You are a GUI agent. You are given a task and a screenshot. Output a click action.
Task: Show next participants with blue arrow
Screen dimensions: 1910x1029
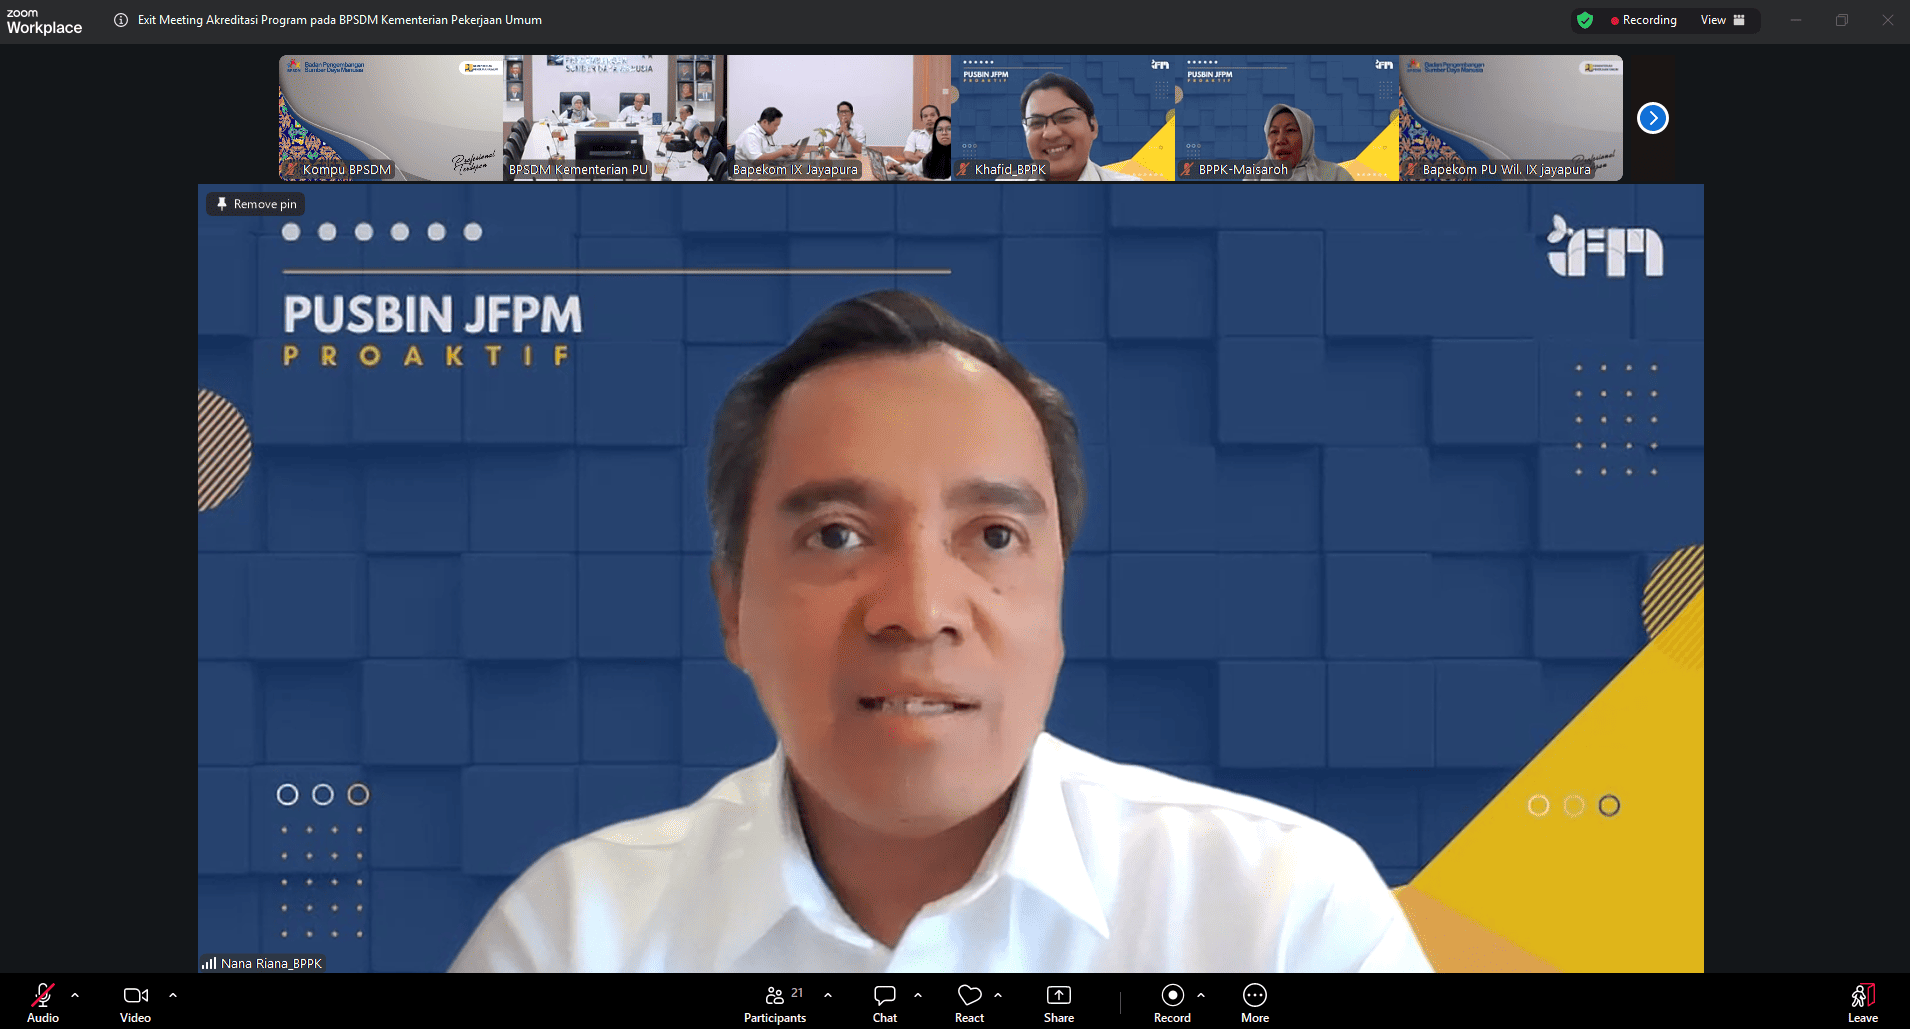[x=1652, y=118]
